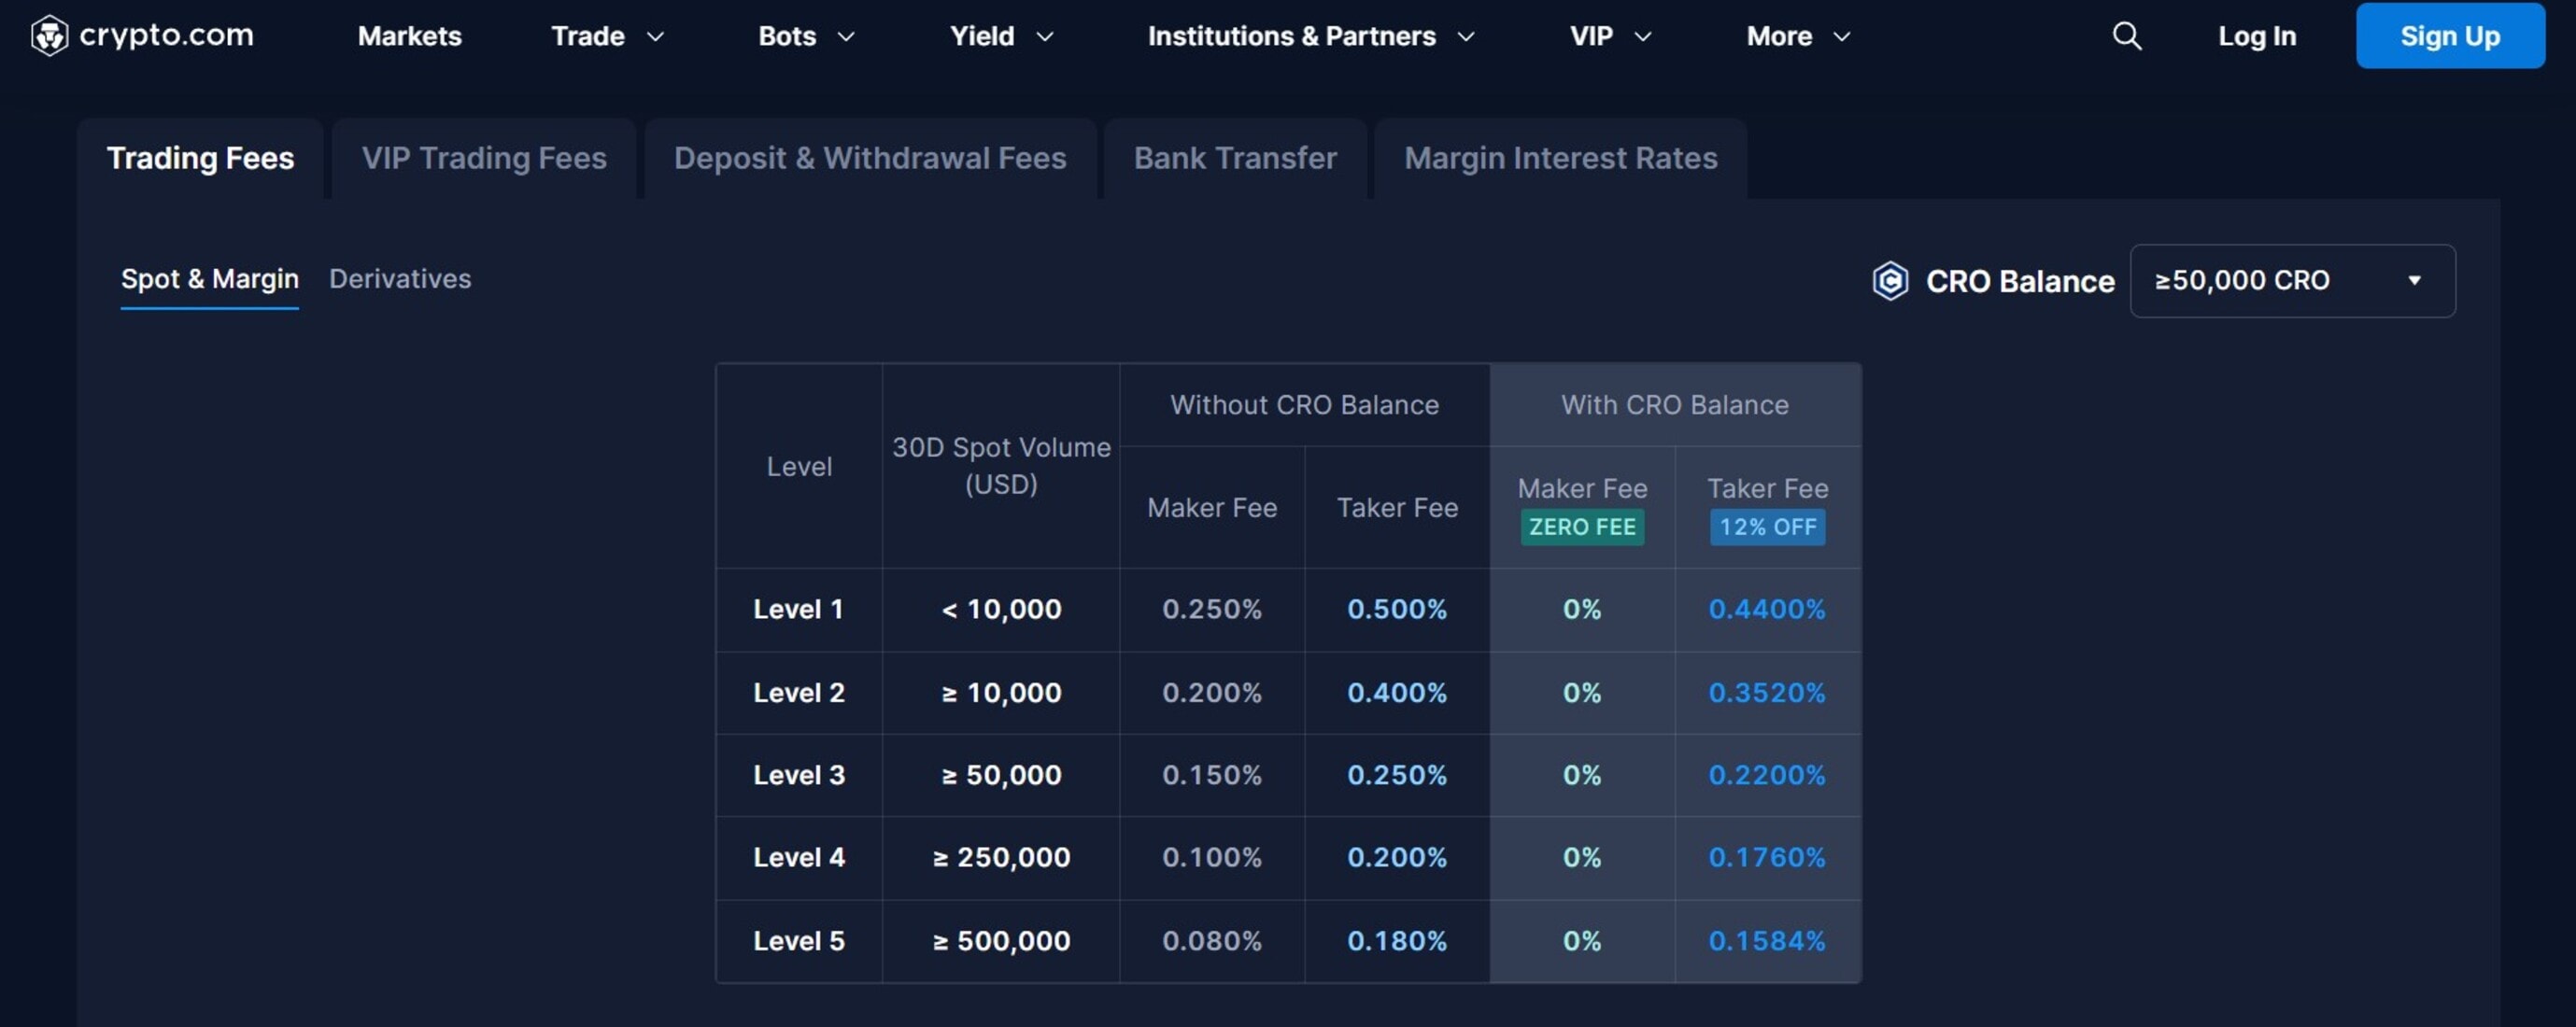The image size is (2576, 1027).
Task: Switch to the Derivatives sub-tab
Action: [400, 279]
